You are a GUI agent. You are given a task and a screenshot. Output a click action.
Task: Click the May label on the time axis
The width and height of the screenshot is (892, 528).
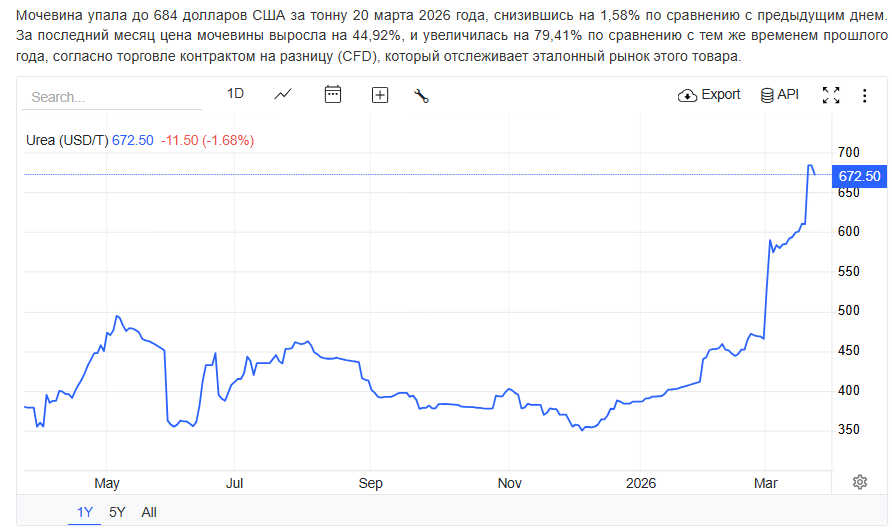pyautogui.click(x=107, y=483)
